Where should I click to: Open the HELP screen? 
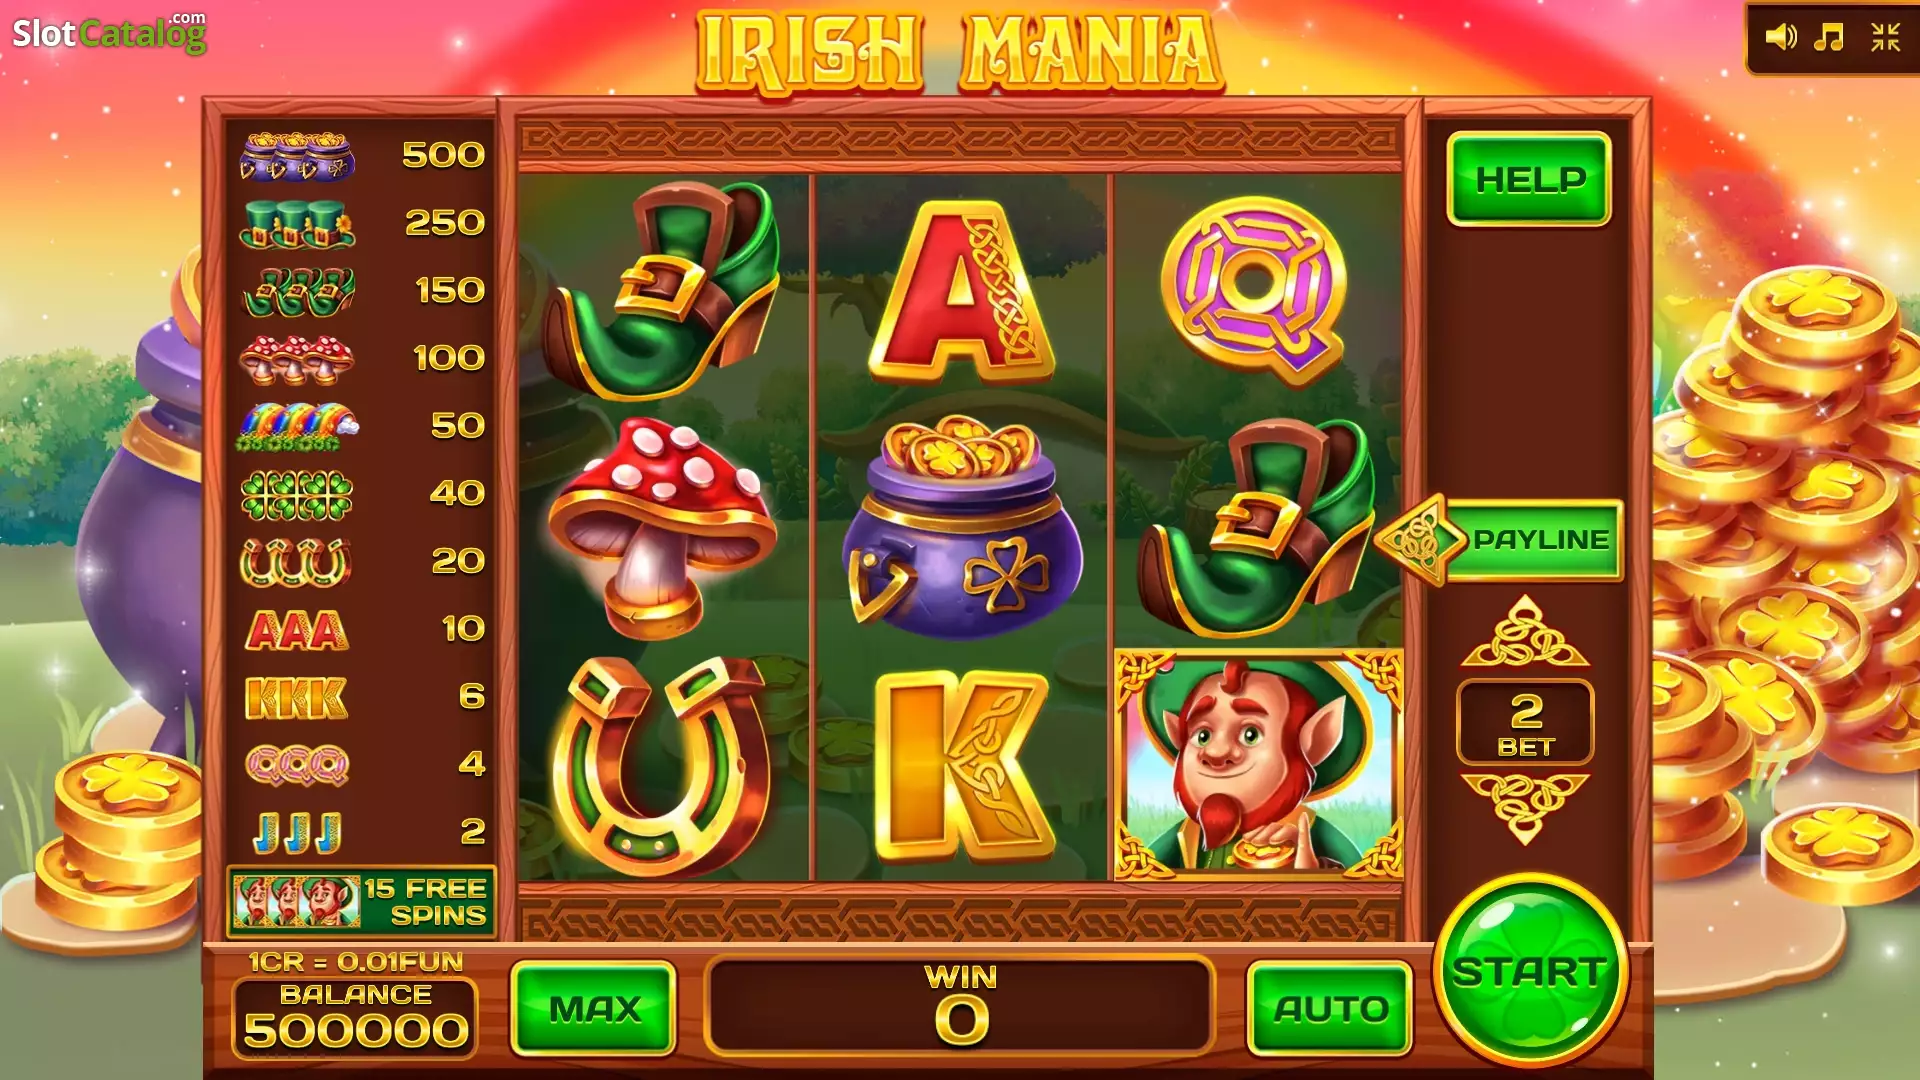click(x=1529, y=179)
